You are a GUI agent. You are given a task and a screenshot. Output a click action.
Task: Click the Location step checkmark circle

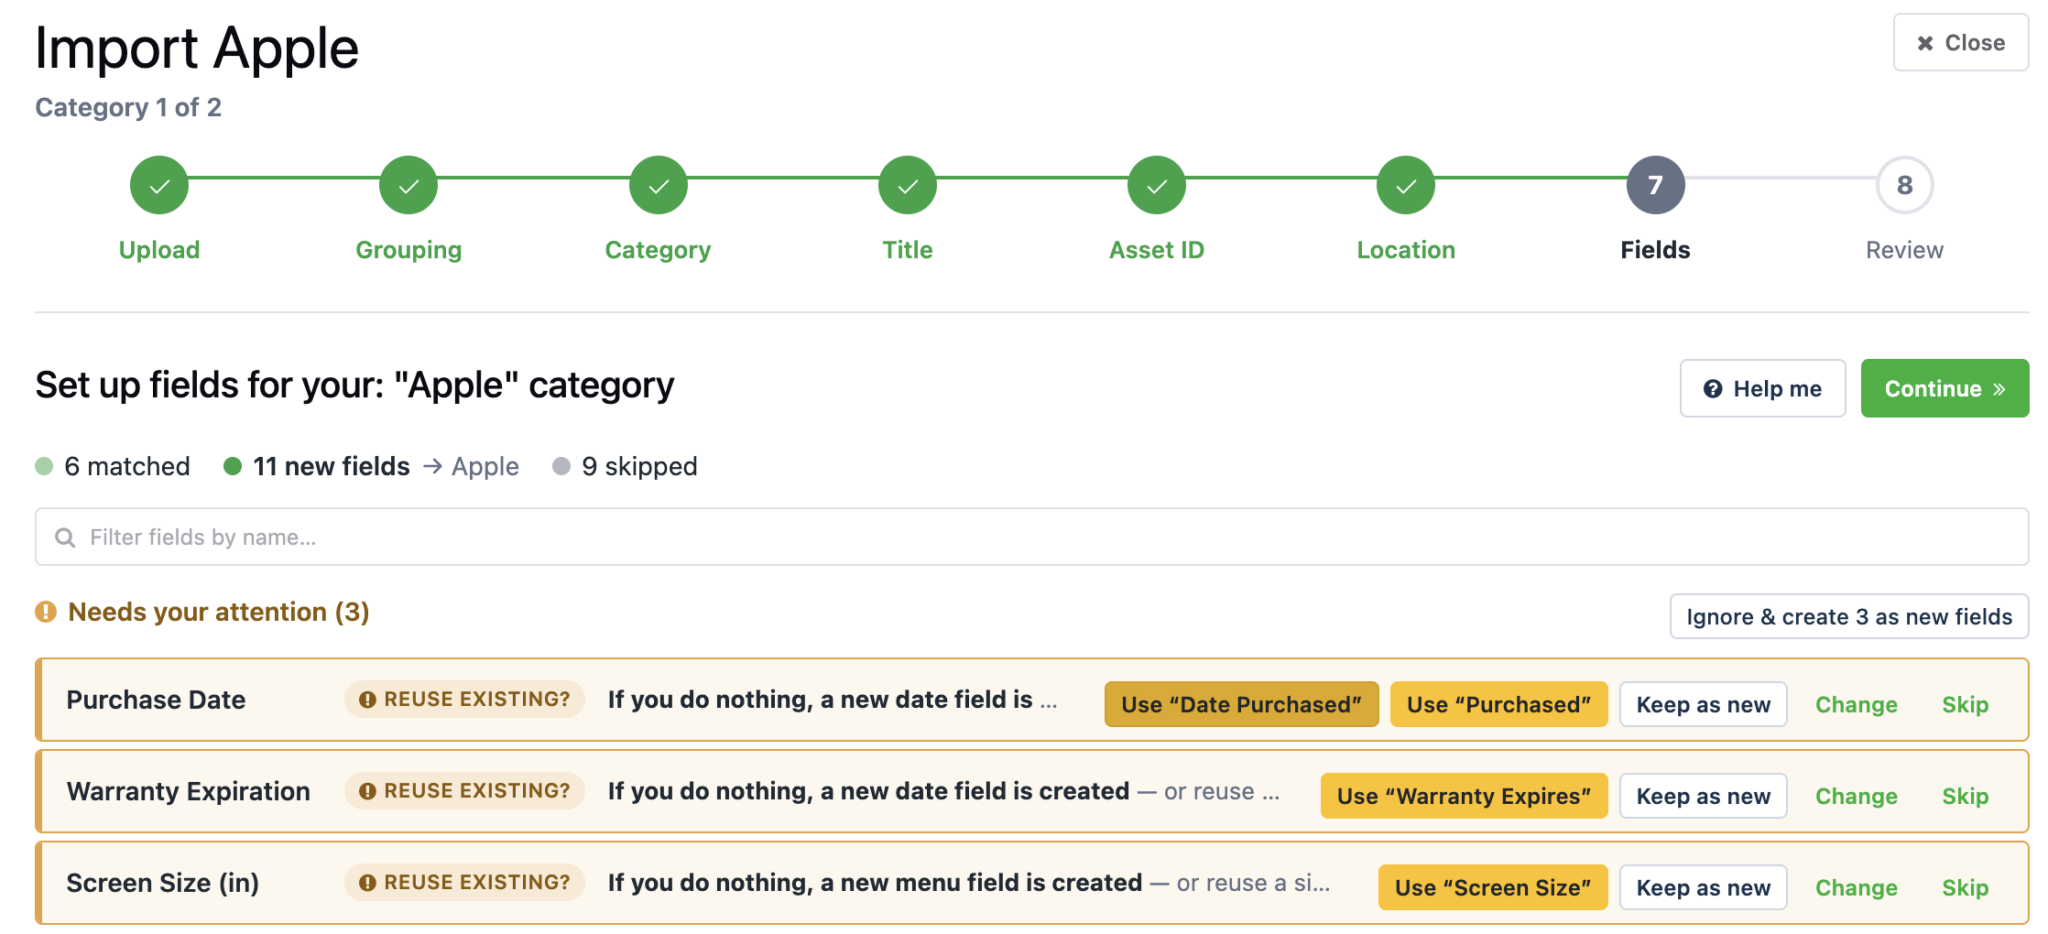(x=1406, y=185)
